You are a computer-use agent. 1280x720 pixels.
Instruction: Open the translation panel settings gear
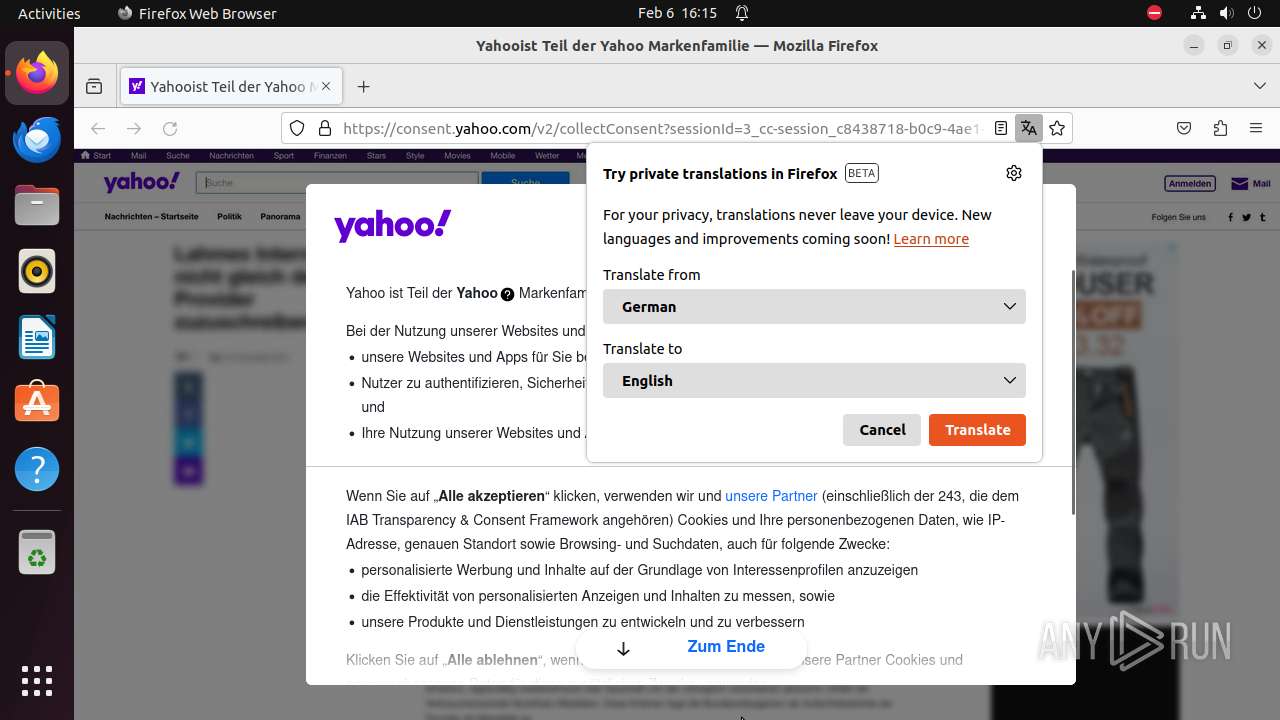[1014, 173]
